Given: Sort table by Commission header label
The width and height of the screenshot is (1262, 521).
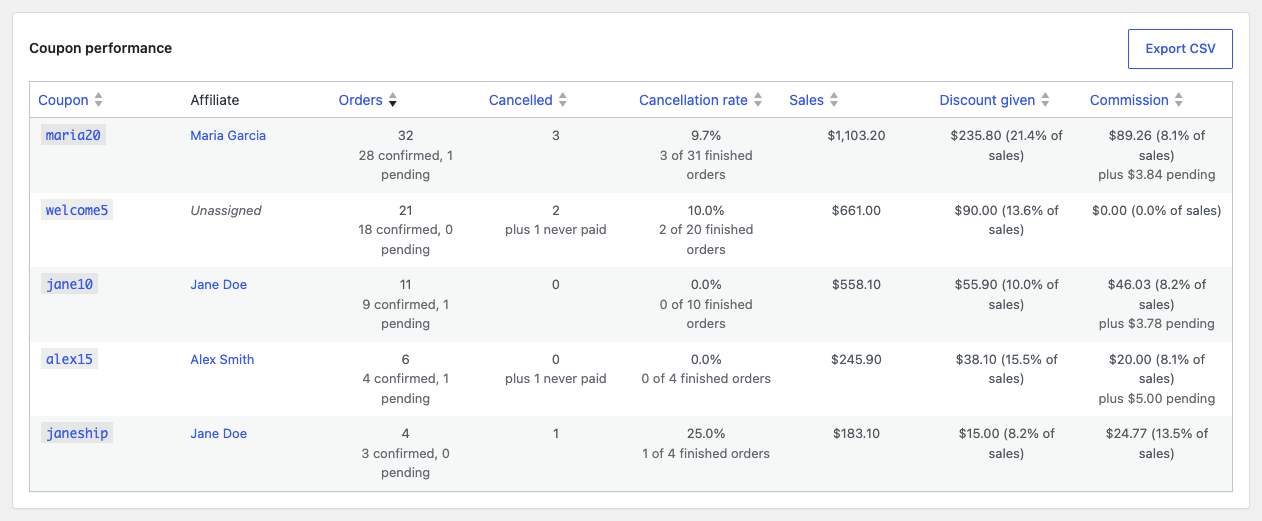Looking at the screenshot, I should (x=1129, y=100).
